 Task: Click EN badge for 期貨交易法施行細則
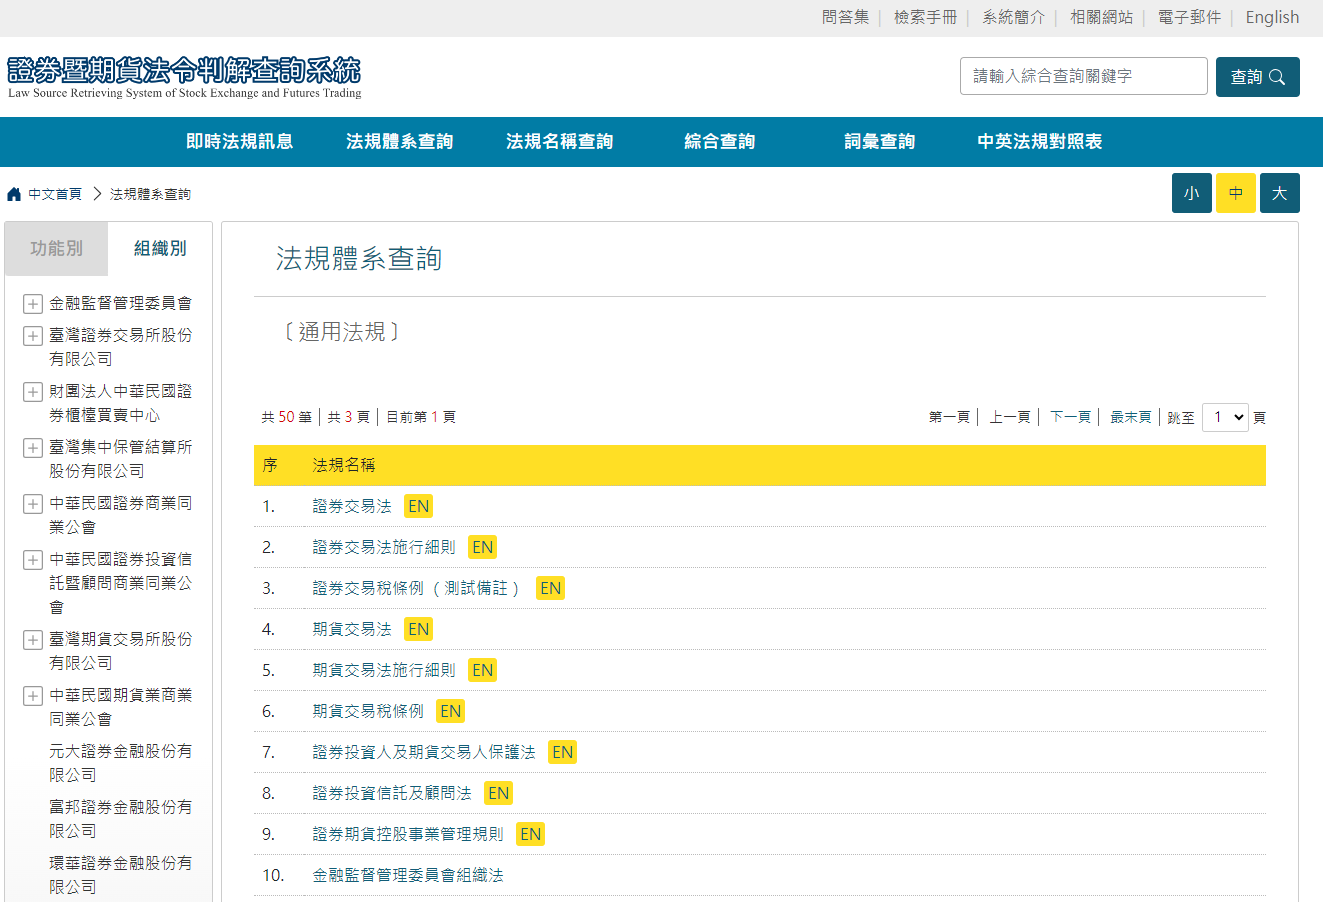(483, 670)
